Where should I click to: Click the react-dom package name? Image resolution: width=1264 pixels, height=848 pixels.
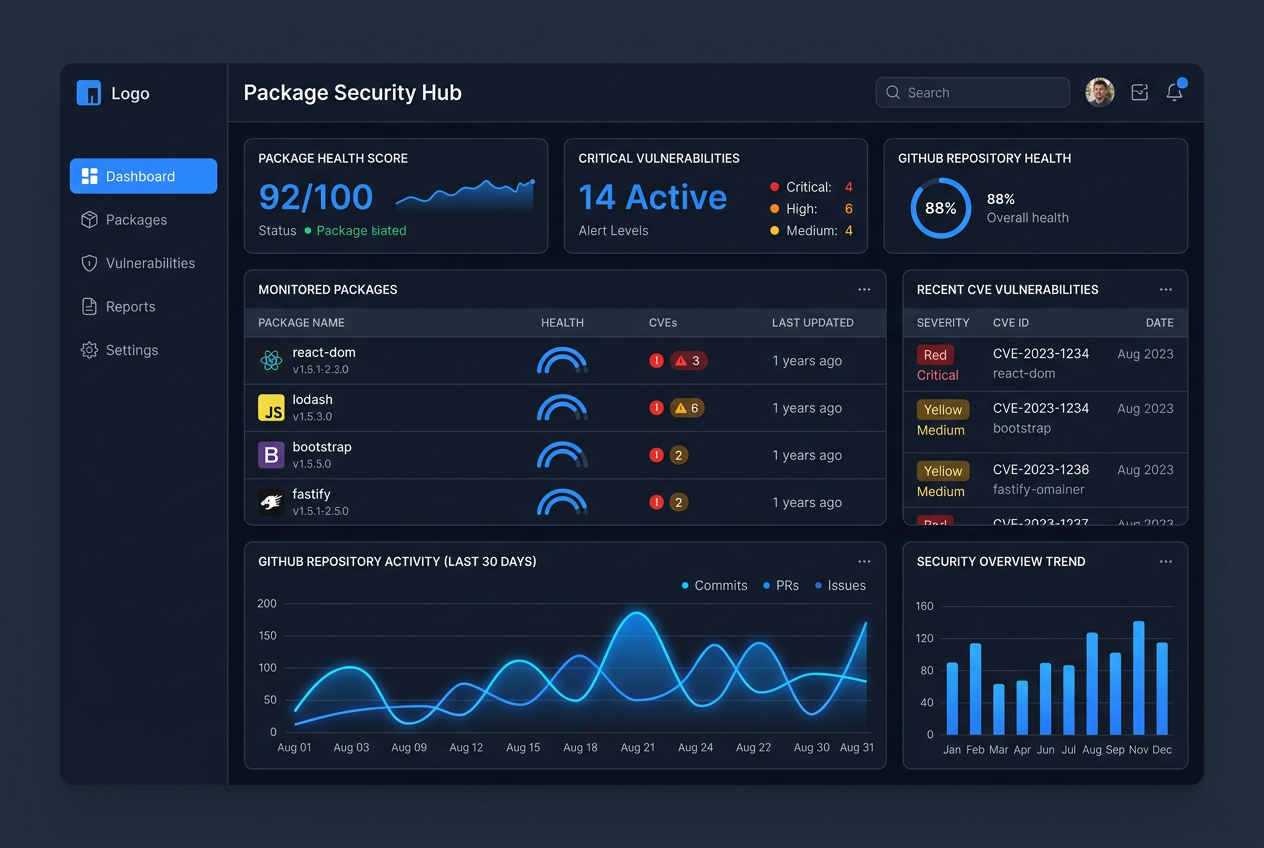click(x=324, y=352)
